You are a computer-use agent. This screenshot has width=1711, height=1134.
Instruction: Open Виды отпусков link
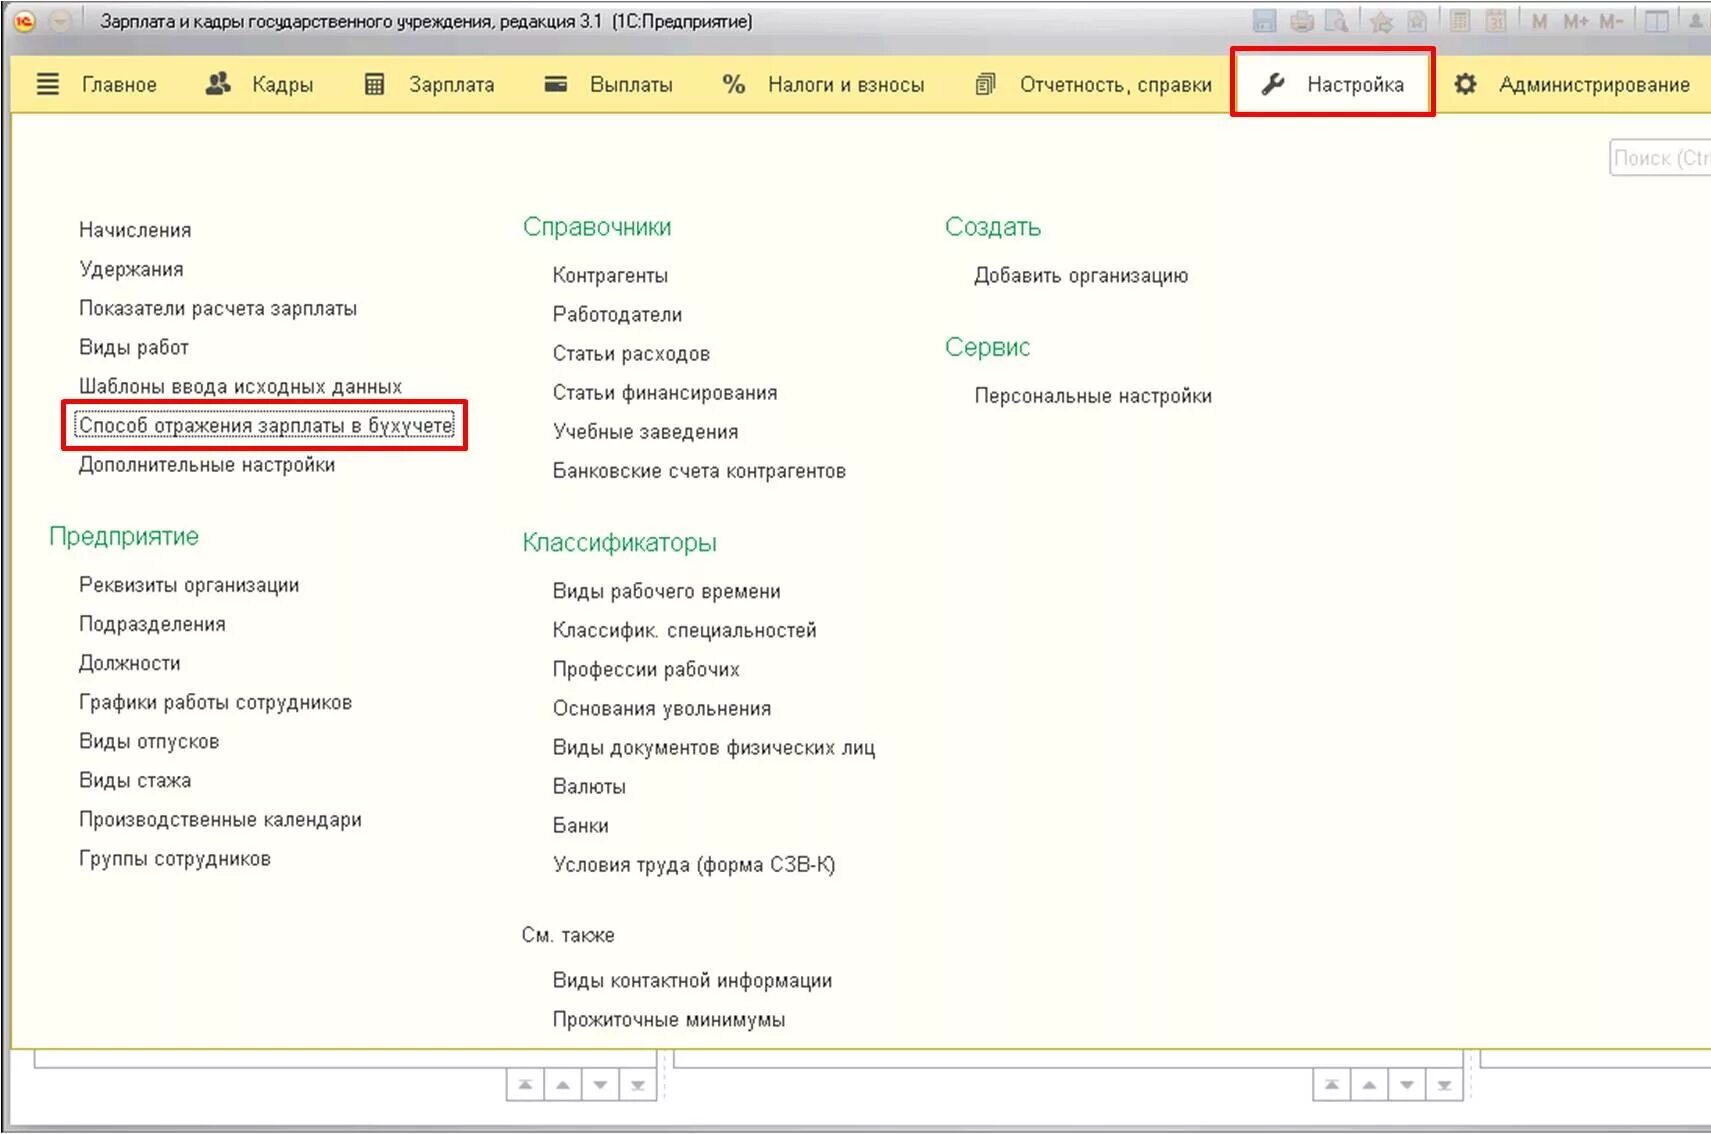pos(149,741)
